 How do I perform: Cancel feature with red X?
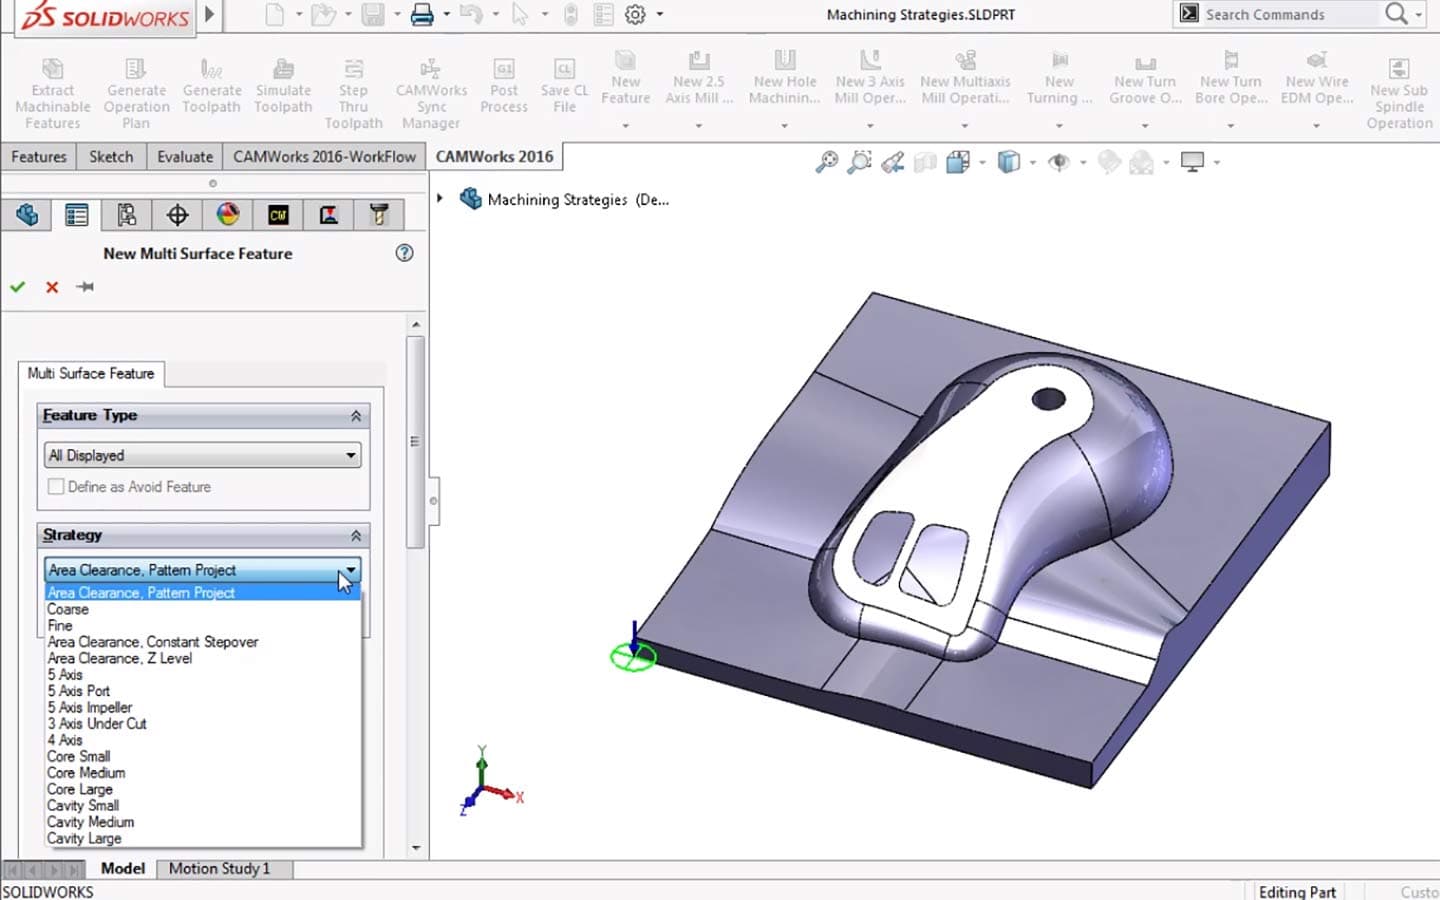[x=52, y=287]
